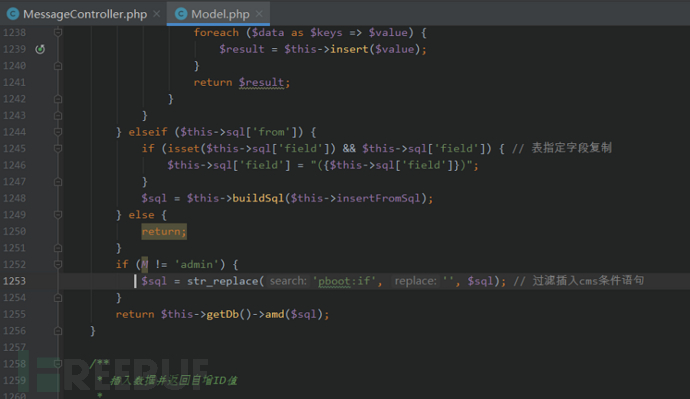The width and height of the screenshot is (690, 399).
Task: Click the 'foreach' keyword
Action: point(216,33)
